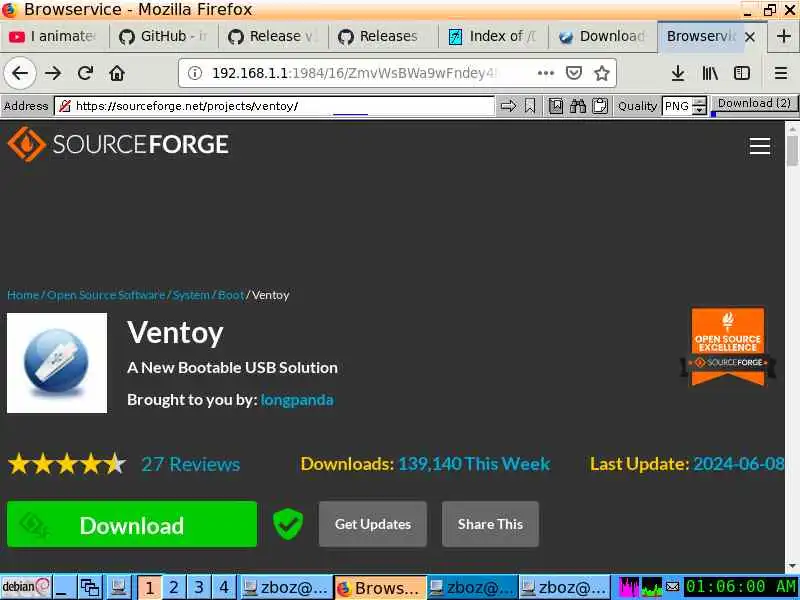Screen dimensions: 800x600
Task: Switch to the Releases tab
Action: pos(383,36)
